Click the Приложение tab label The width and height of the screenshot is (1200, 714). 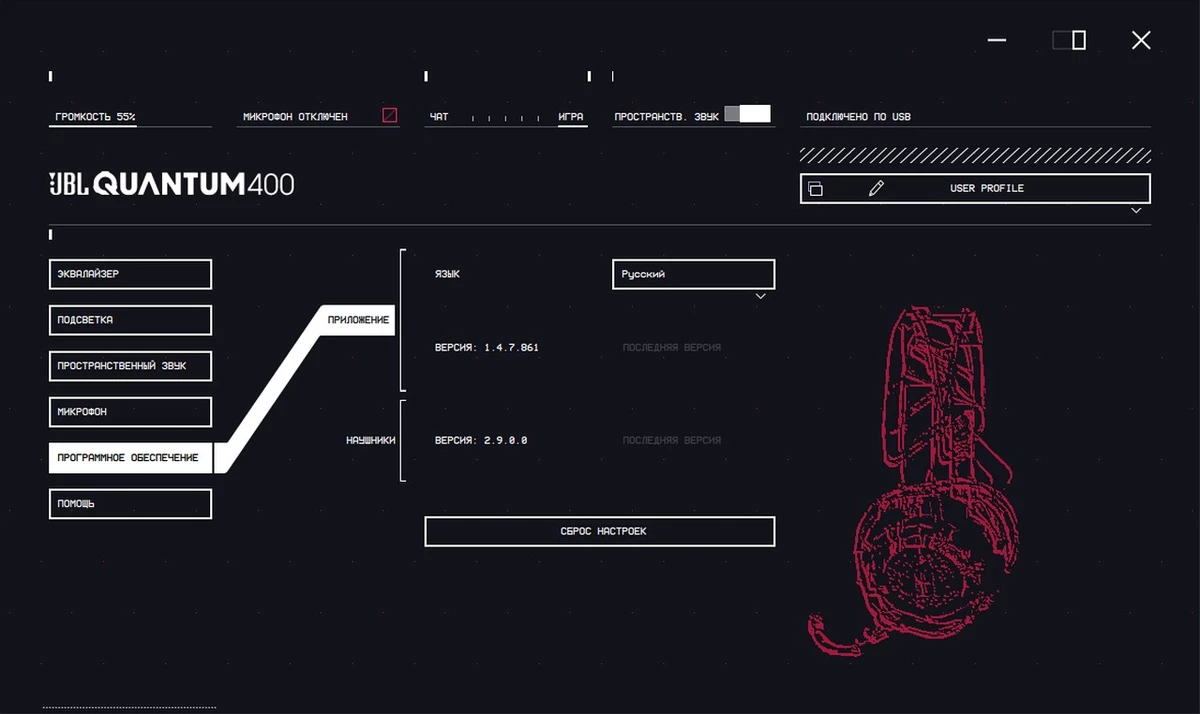pyautogui.click(x=358, y=321)
